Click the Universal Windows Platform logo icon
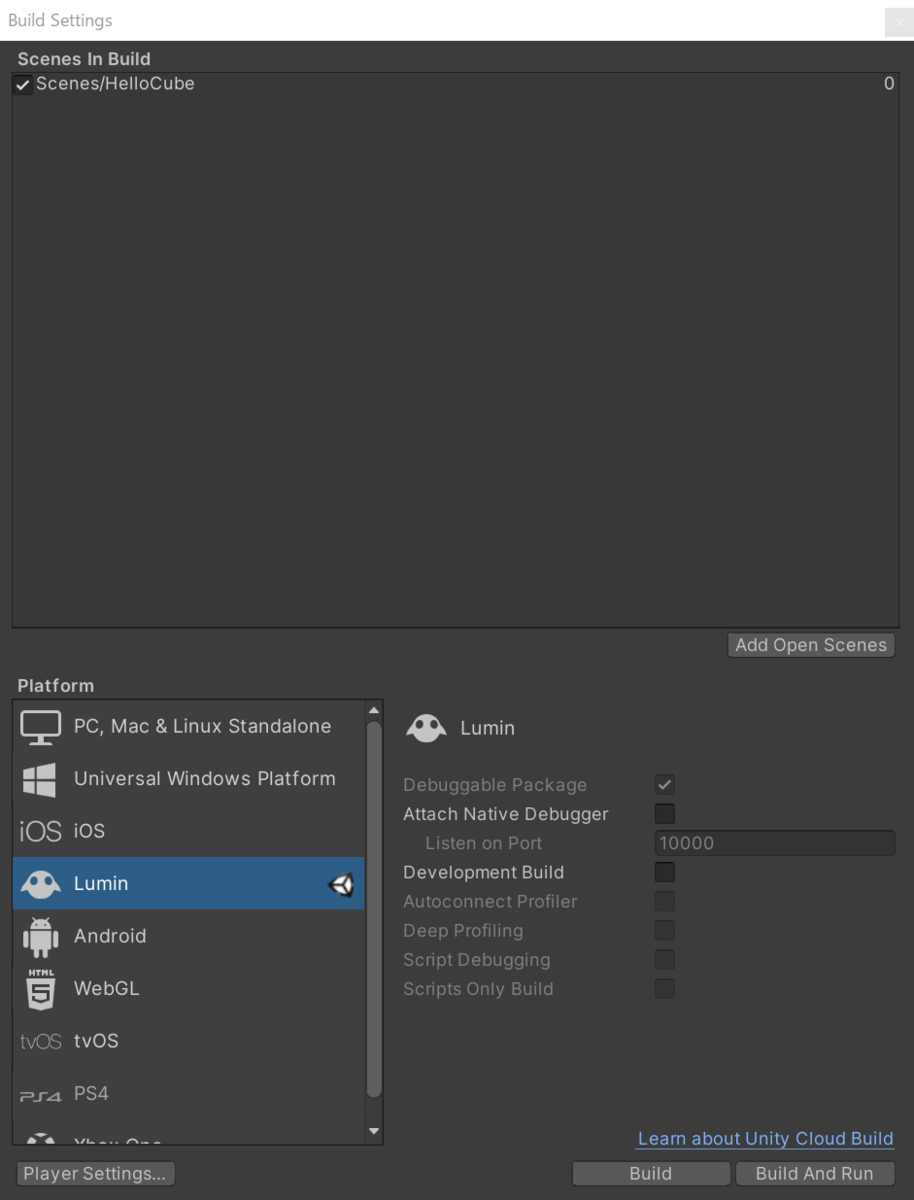The width and height of the screenshot is (914, 1200). [40, 779]
